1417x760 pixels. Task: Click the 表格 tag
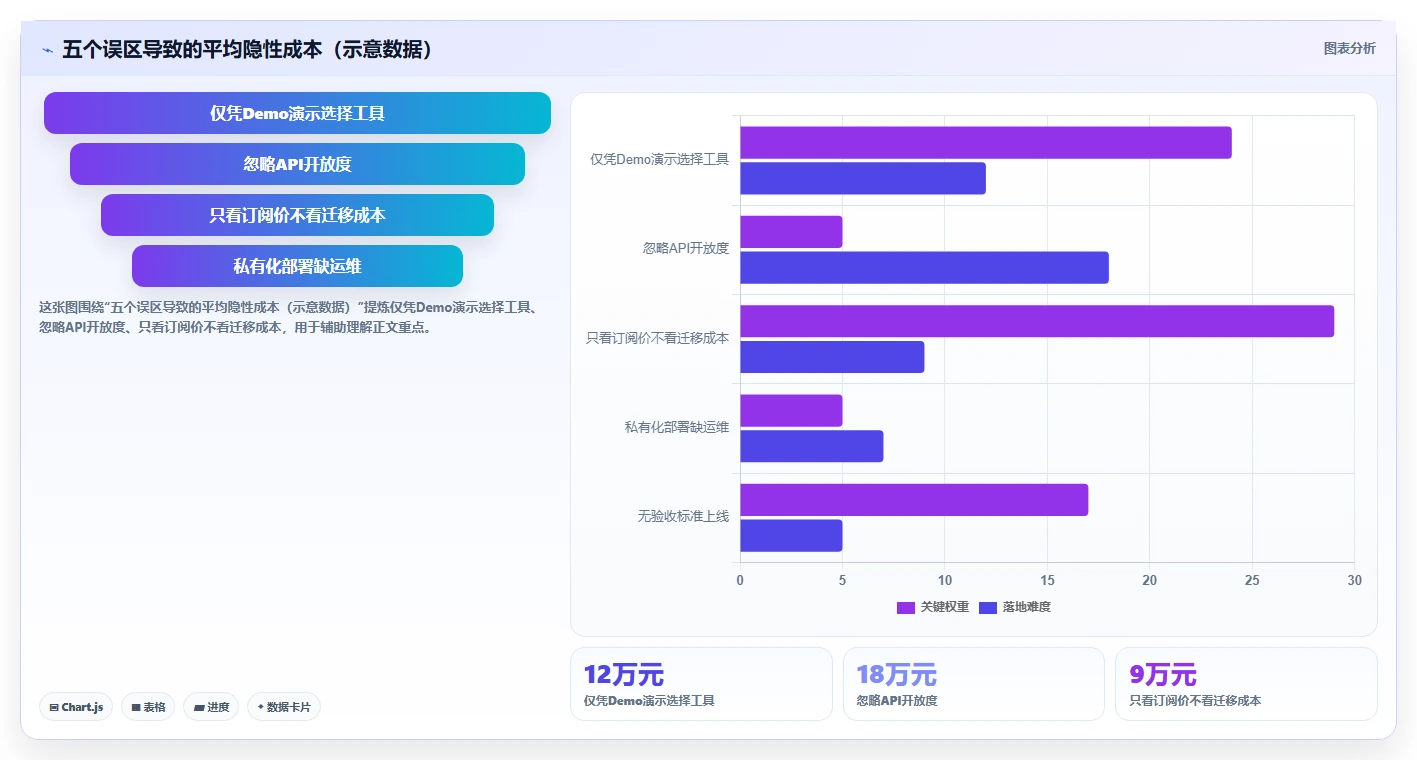(x=148, y=707)
